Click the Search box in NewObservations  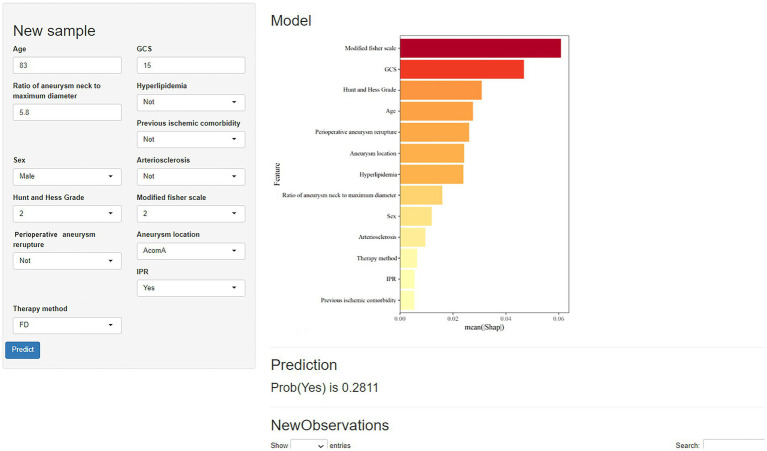[734, 445]
